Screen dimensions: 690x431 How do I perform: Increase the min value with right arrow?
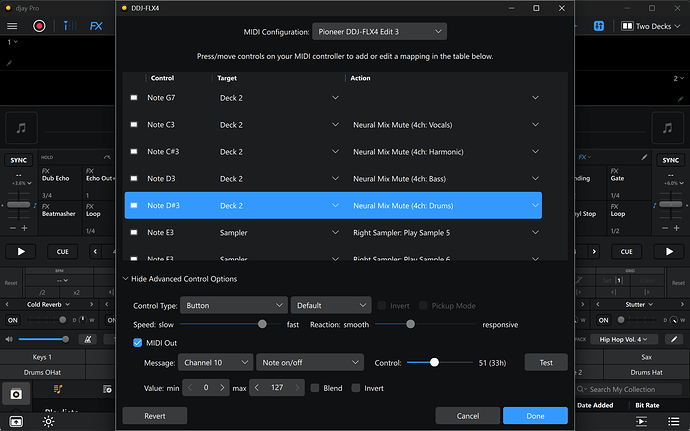(x=222, y=387)
